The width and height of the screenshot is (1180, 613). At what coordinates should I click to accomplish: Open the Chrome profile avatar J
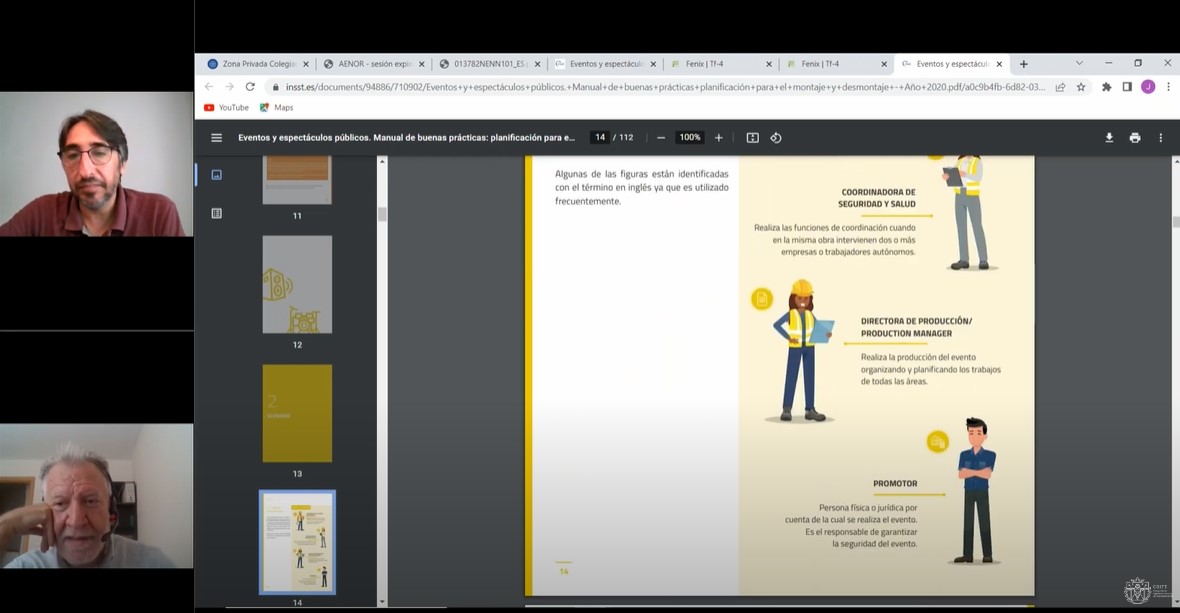pyautogui.click(x=1148, y=86)
